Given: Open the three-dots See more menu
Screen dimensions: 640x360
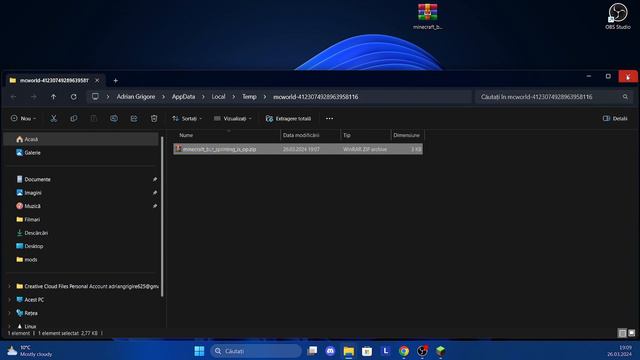Looking at the screenshot, I should click(x=329, y=118).
